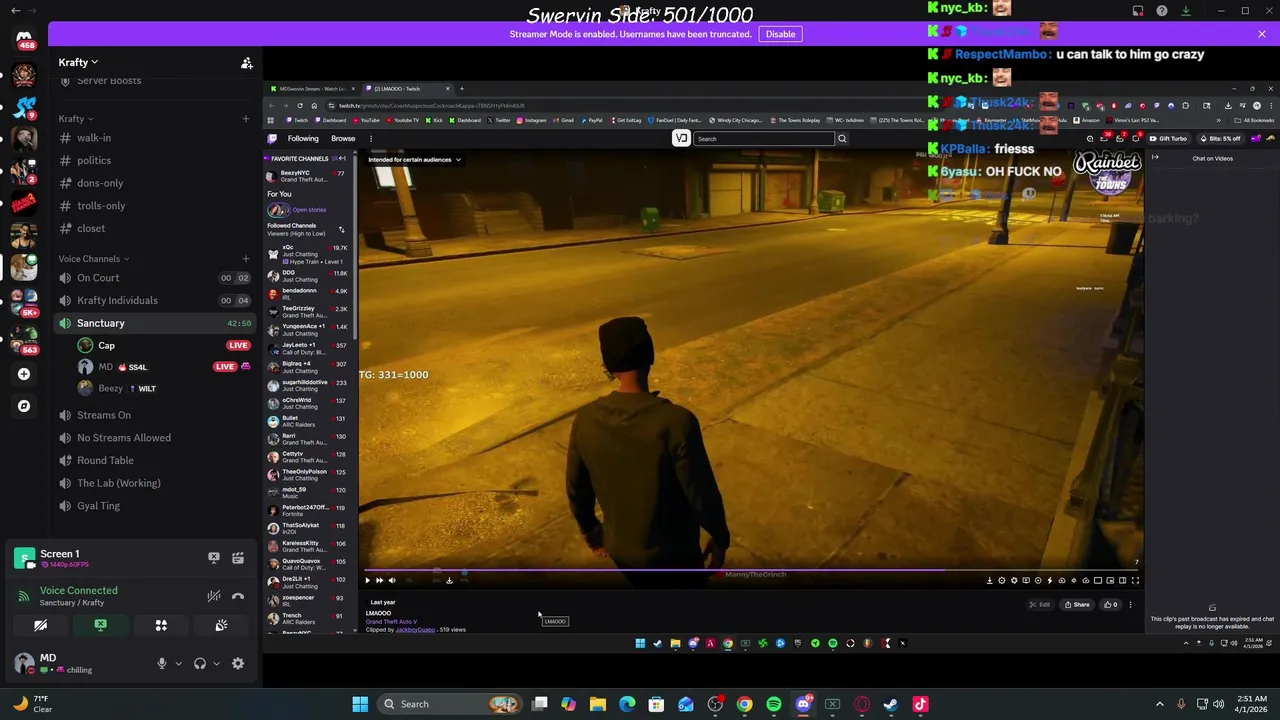
Task: Join the Gyal Ting voice channel
Action: click(155, 506)
